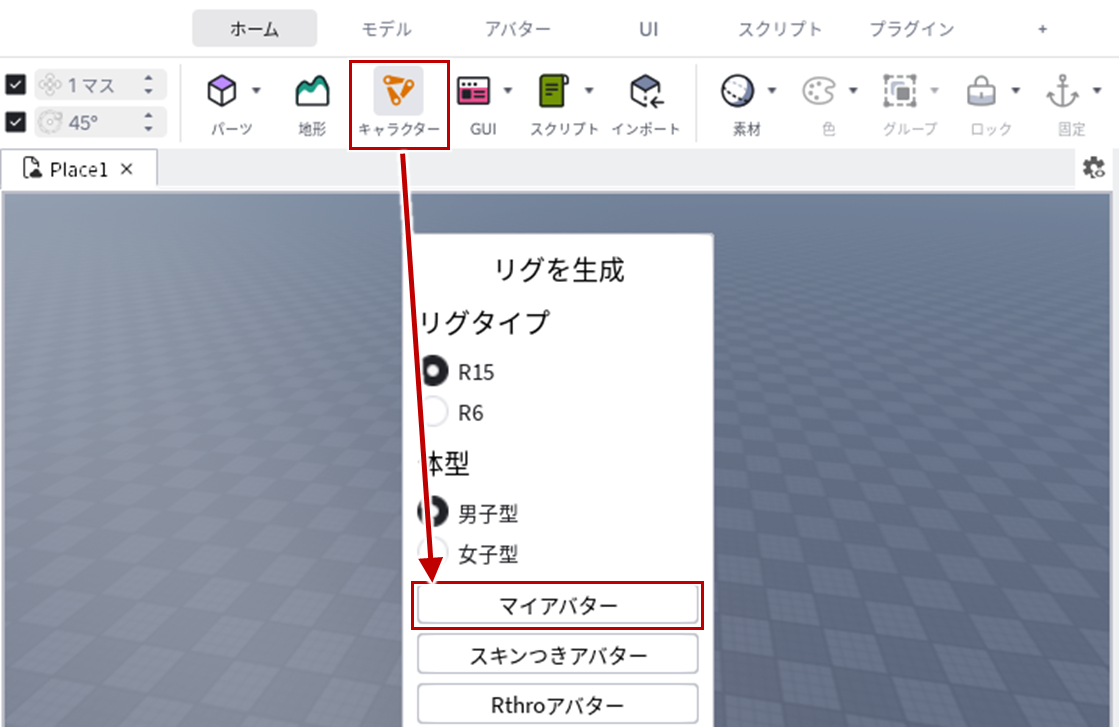Switch to the UI tab
The image size is (1119, 727).
point(648,29)
